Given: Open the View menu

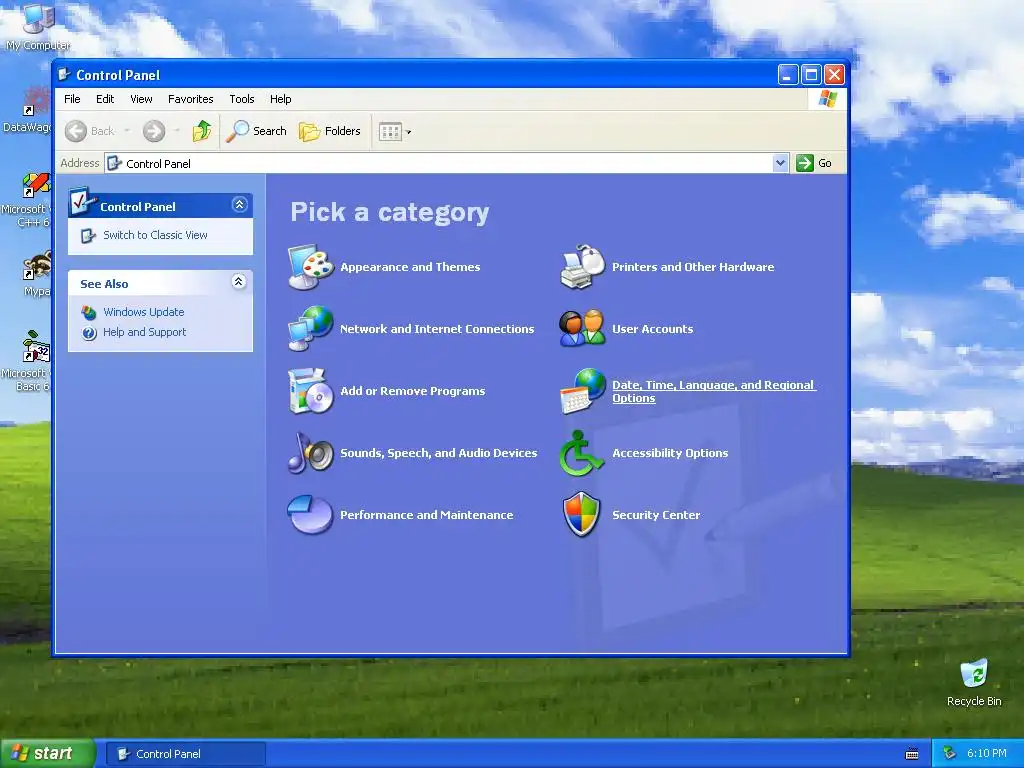Looking at the screenshot, I should [141, 99].
